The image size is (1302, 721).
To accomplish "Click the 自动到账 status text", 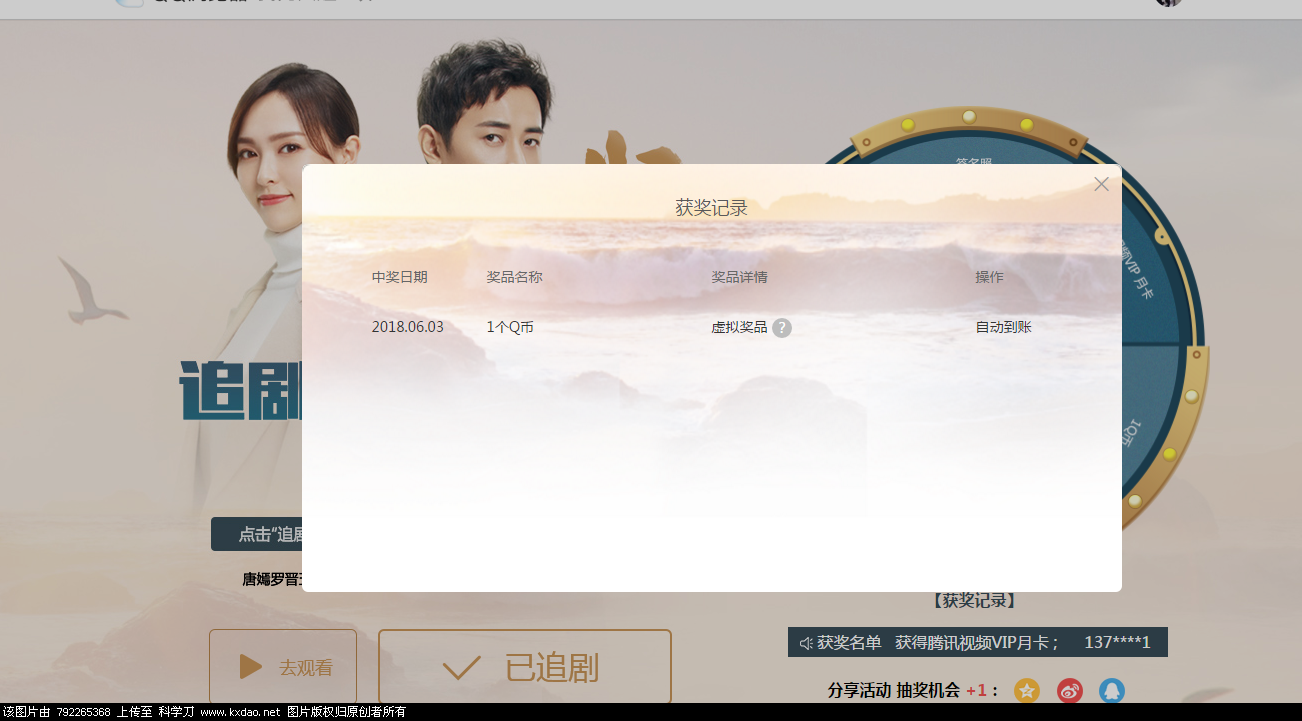I will pyautogui.click(x=1003, y=327).
